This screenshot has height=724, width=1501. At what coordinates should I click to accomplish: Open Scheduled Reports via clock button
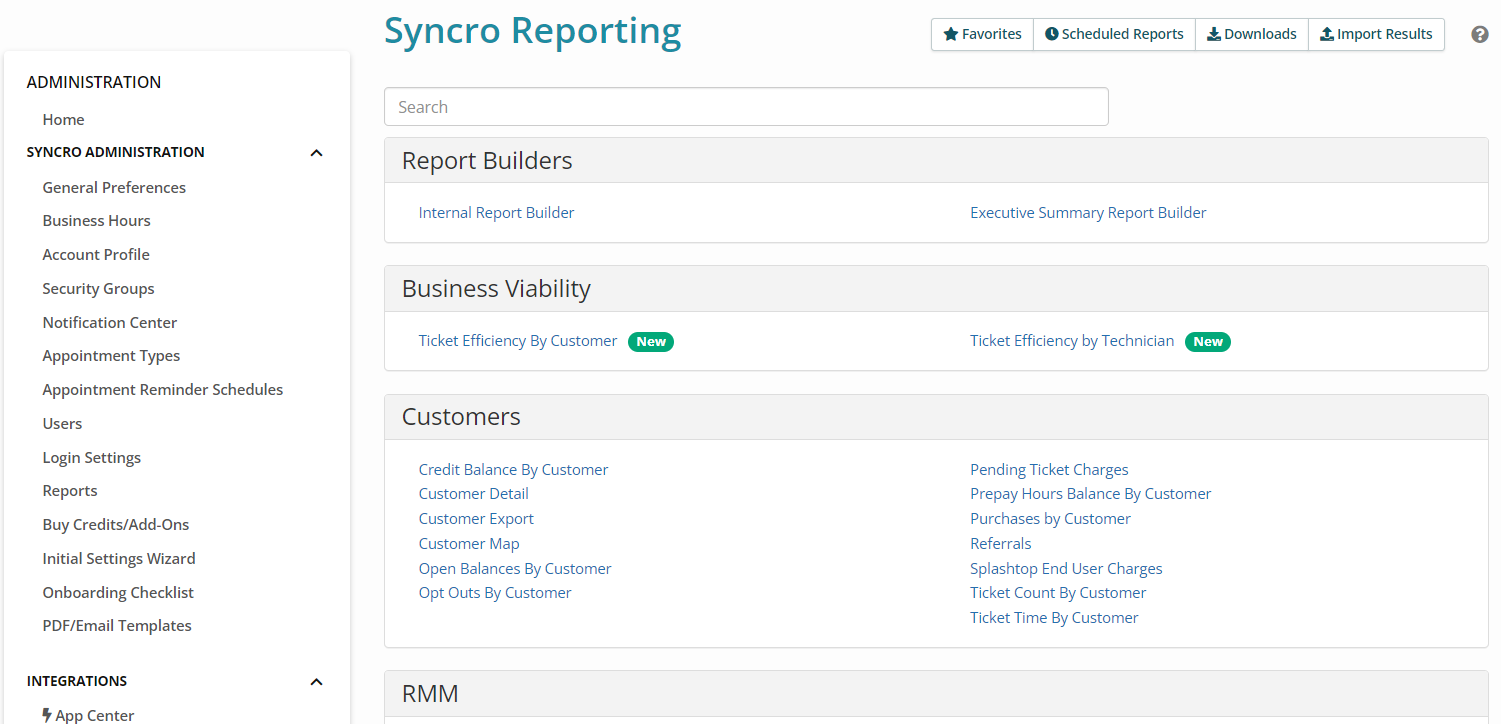[1114, 34]
